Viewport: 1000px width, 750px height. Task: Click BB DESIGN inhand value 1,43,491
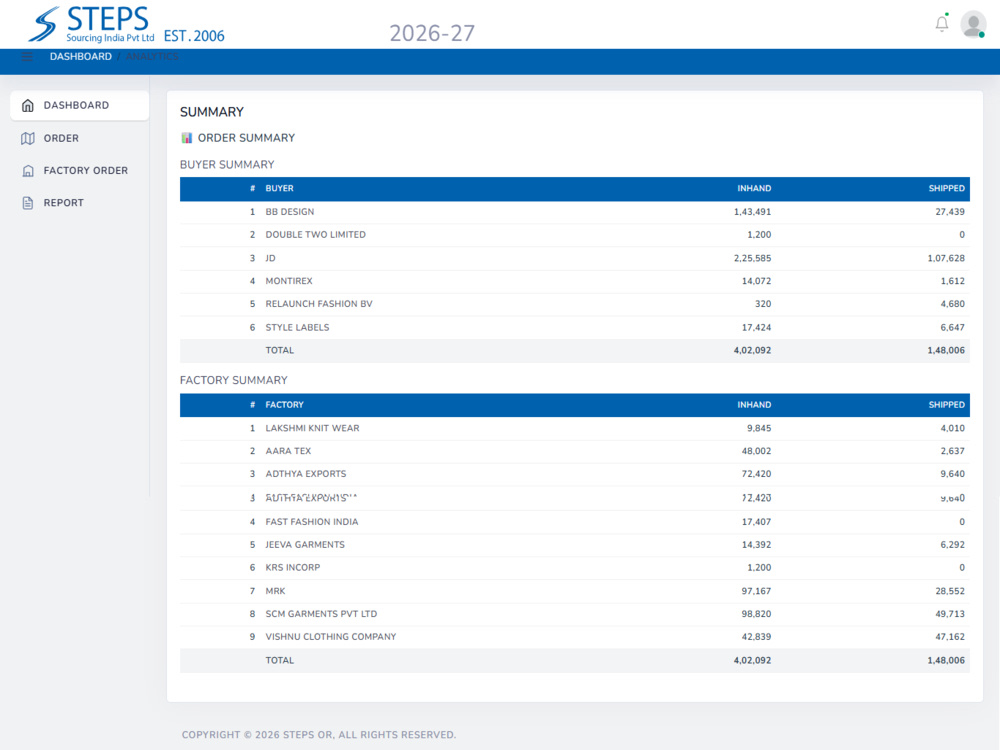752,212
